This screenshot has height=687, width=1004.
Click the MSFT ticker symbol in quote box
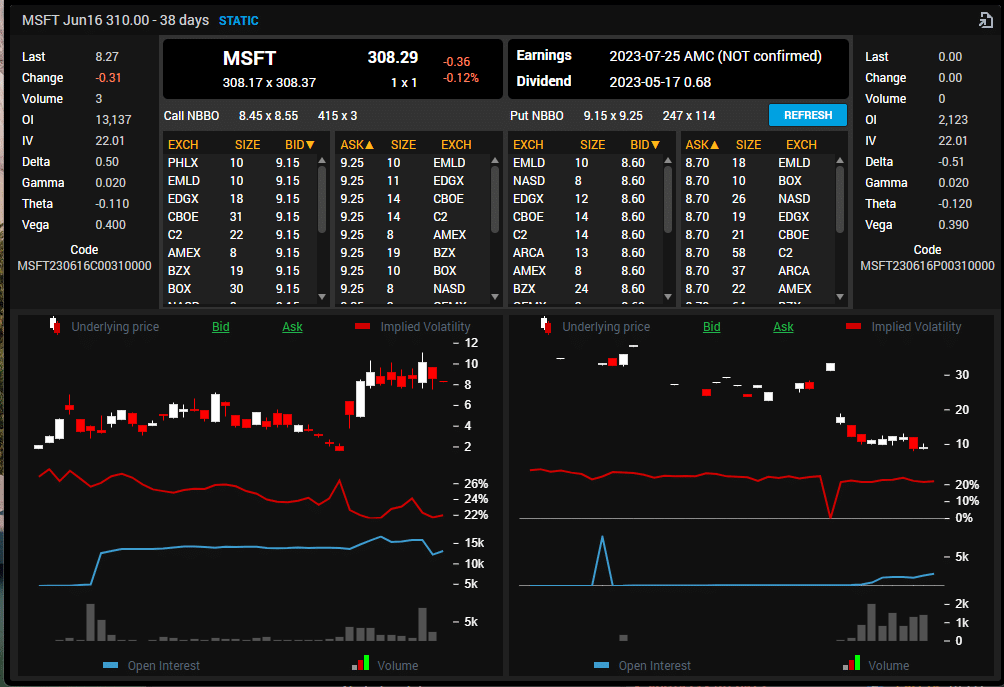point(249,58)
